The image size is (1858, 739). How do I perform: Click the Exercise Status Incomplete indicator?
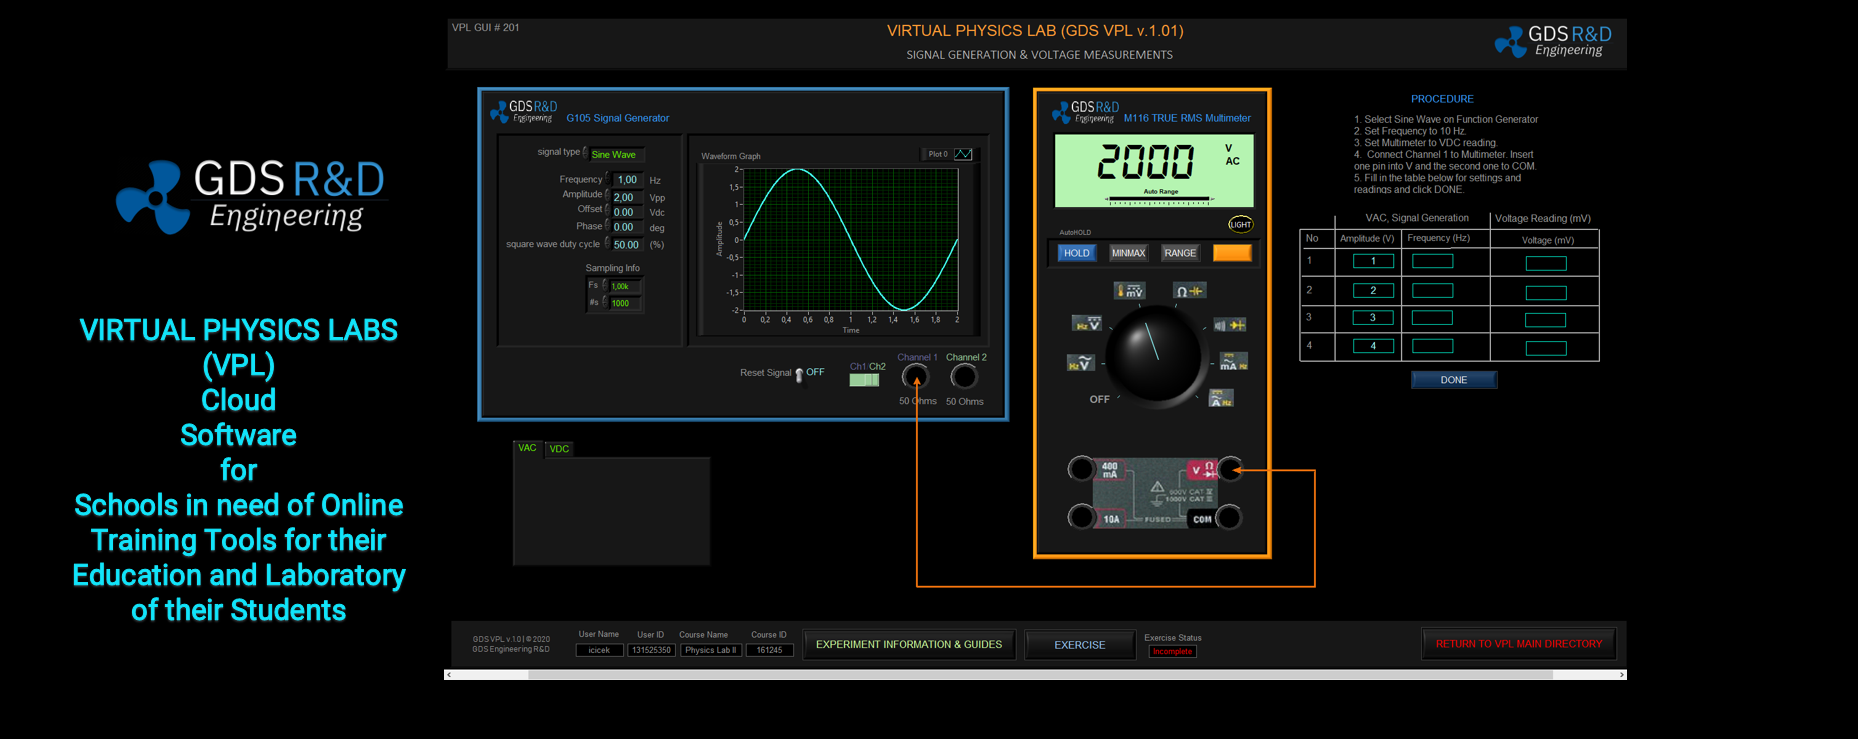[x=1172, y=652]
